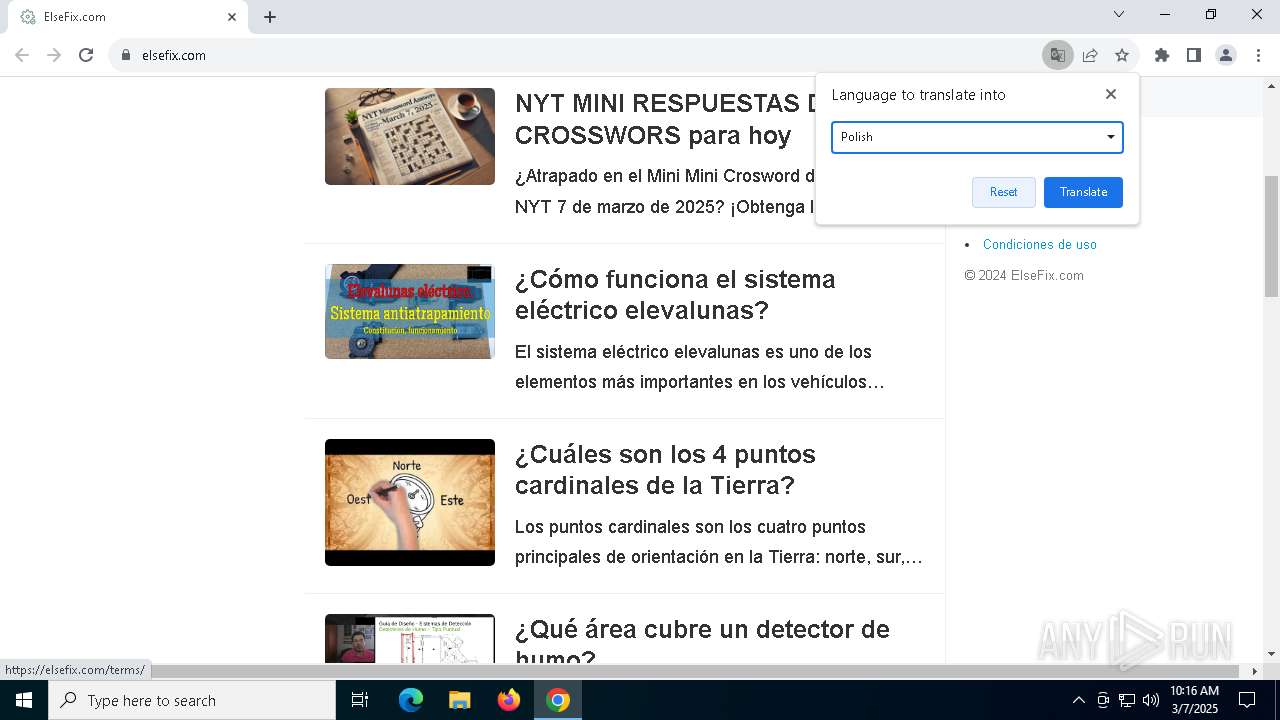Image resolution: width=1280 pixels, height=720 pixels.
Task: Open the network tray icon
Action: click(1127, 700)
